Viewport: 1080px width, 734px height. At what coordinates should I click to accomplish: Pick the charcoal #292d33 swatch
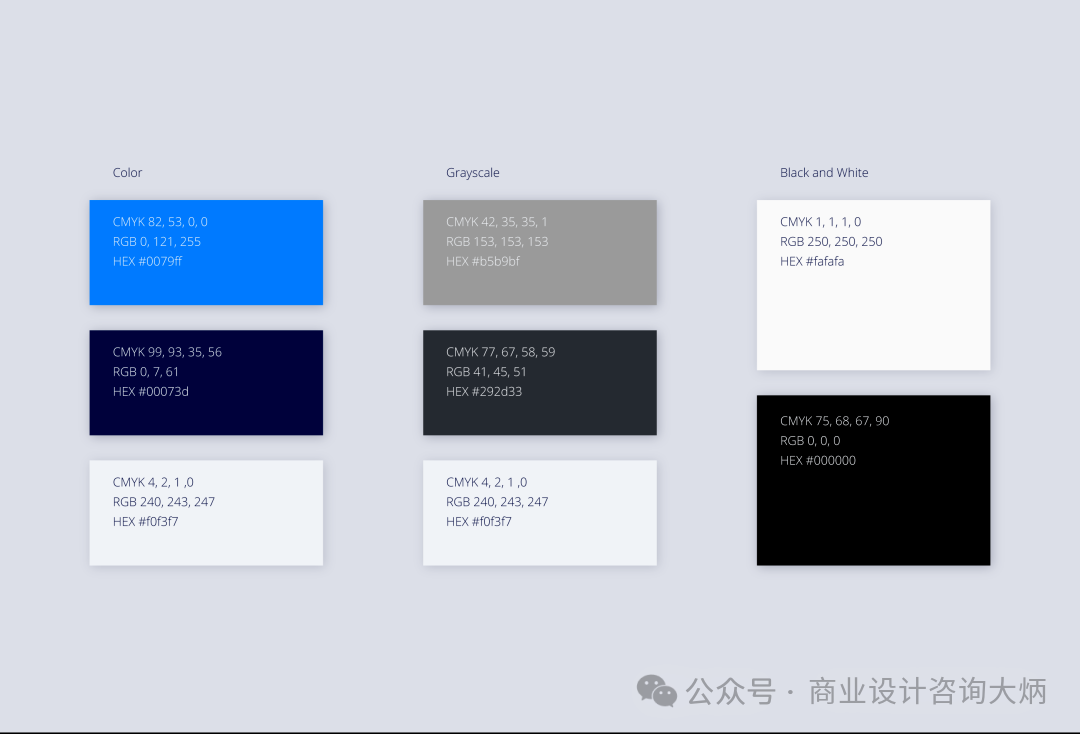[539, 382]
